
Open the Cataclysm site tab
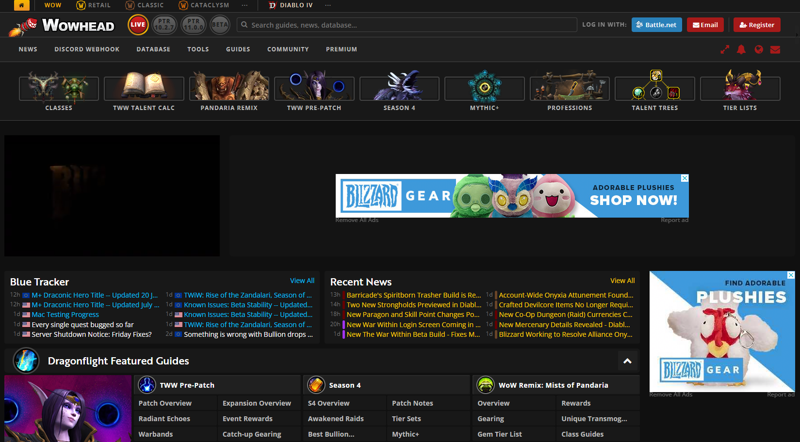coord(204,5)
